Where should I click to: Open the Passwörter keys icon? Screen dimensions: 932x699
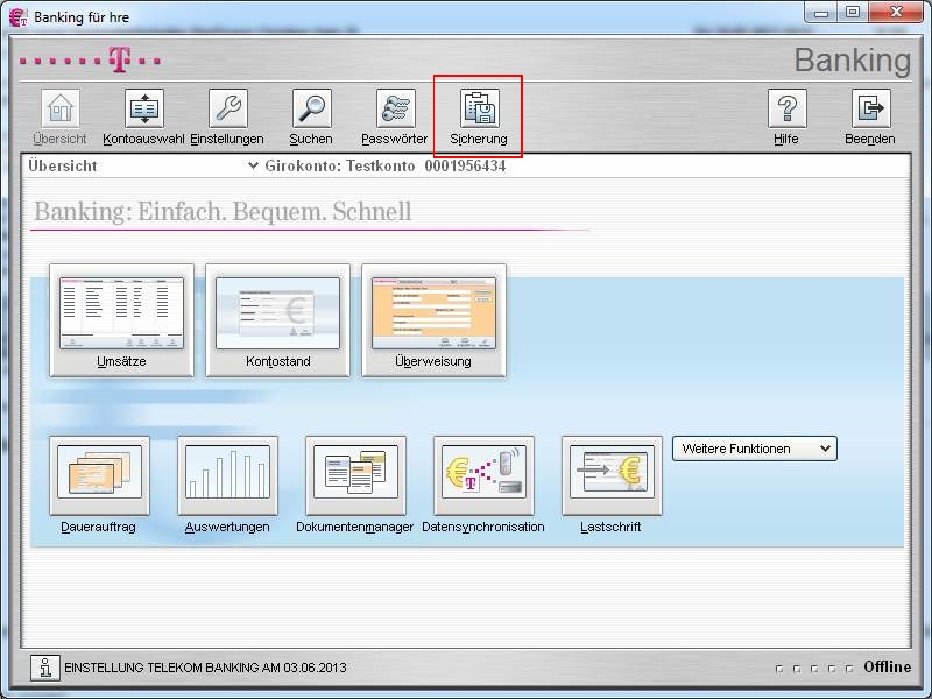click(395, 109)
